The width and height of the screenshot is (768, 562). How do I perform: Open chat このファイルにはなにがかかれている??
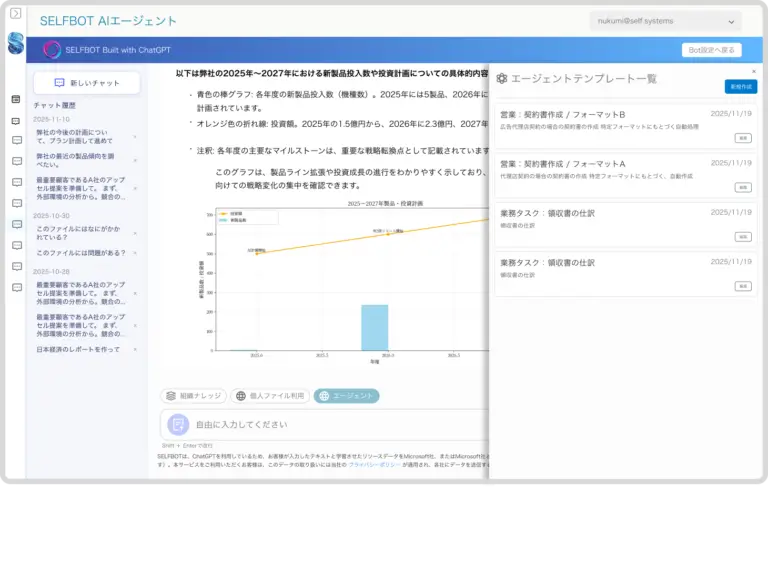pyautogui.click(x=78, y=233)
